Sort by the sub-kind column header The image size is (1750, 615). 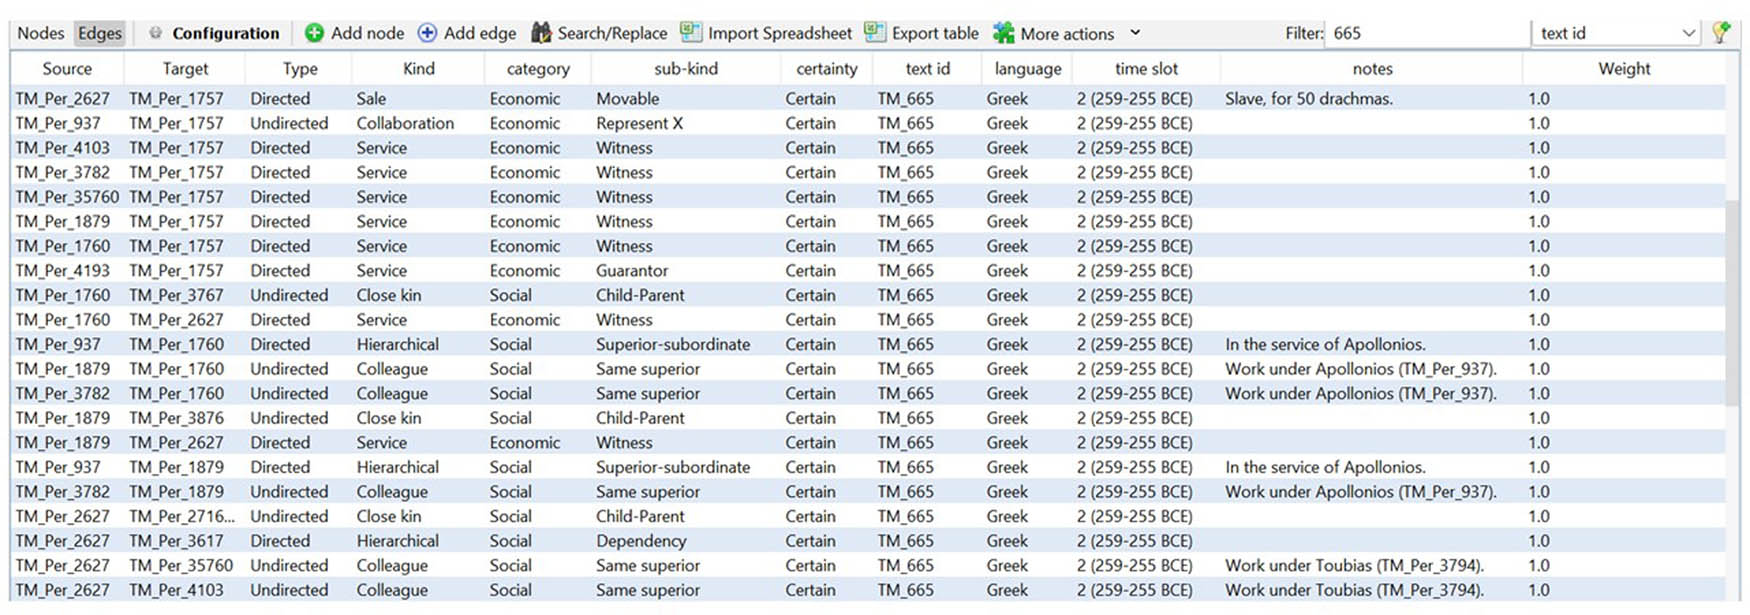686,69
